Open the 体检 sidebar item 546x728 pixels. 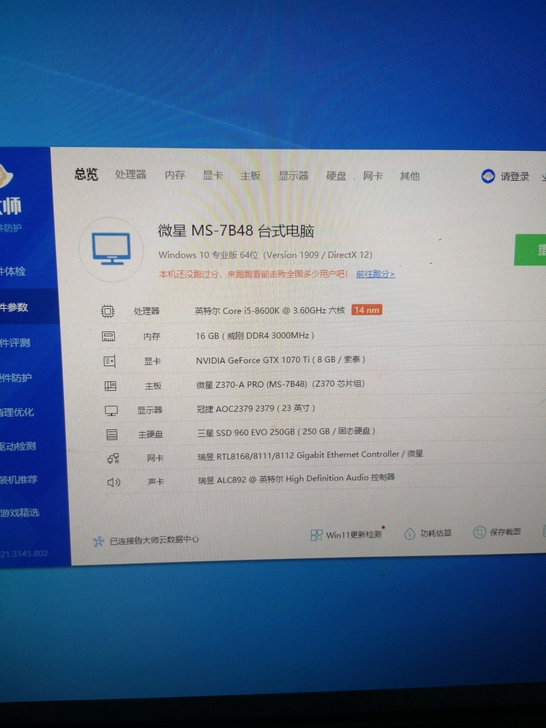[13, 271]
